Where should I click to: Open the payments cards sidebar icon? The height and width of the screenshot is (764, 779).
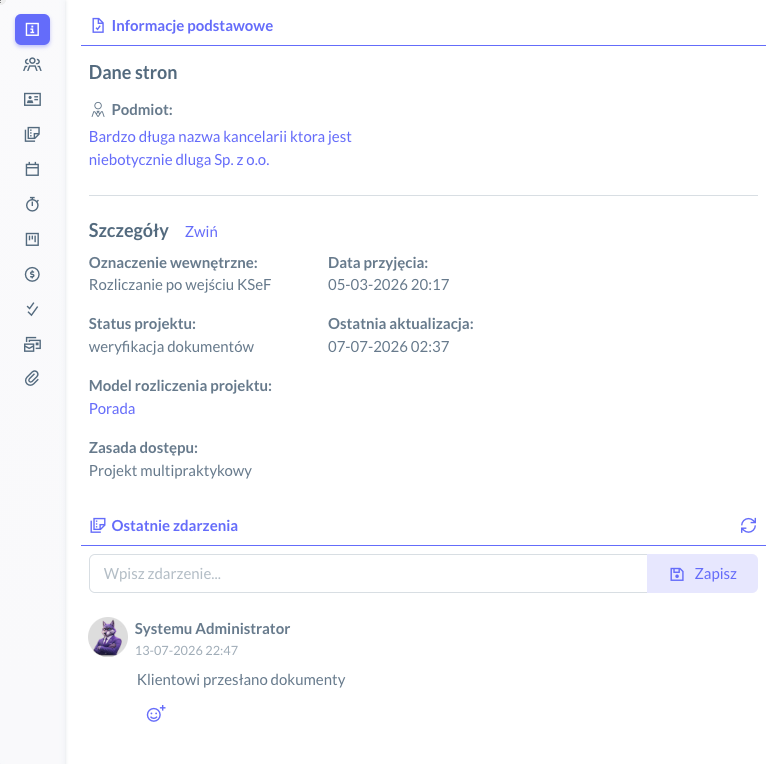coord(32,344)
